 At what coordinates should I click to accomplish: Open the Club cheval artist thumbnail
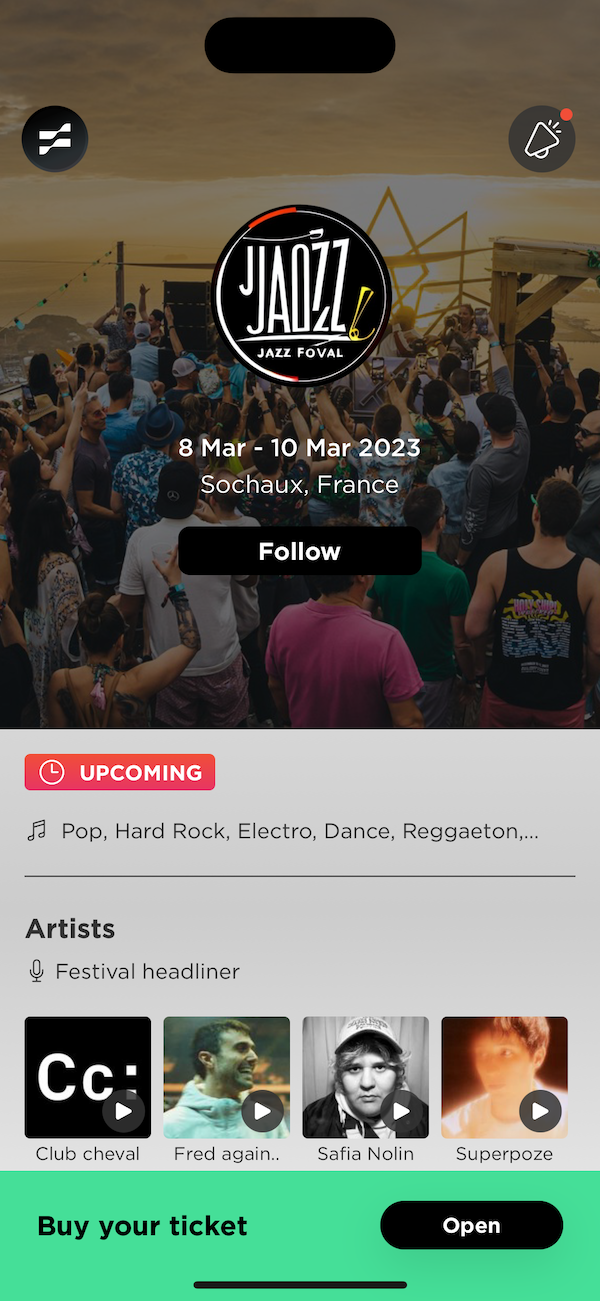coord(88,1077)
